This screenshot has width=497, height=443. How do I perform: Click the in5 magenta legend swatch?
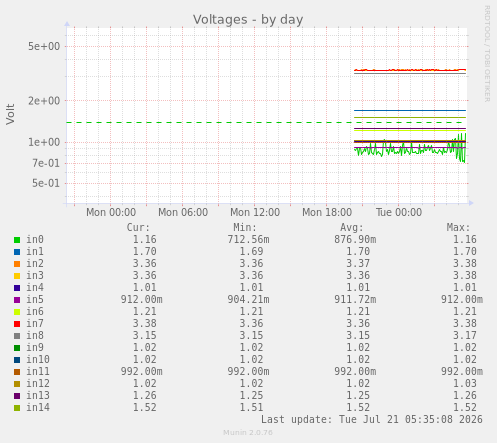(x=17, y=300)
